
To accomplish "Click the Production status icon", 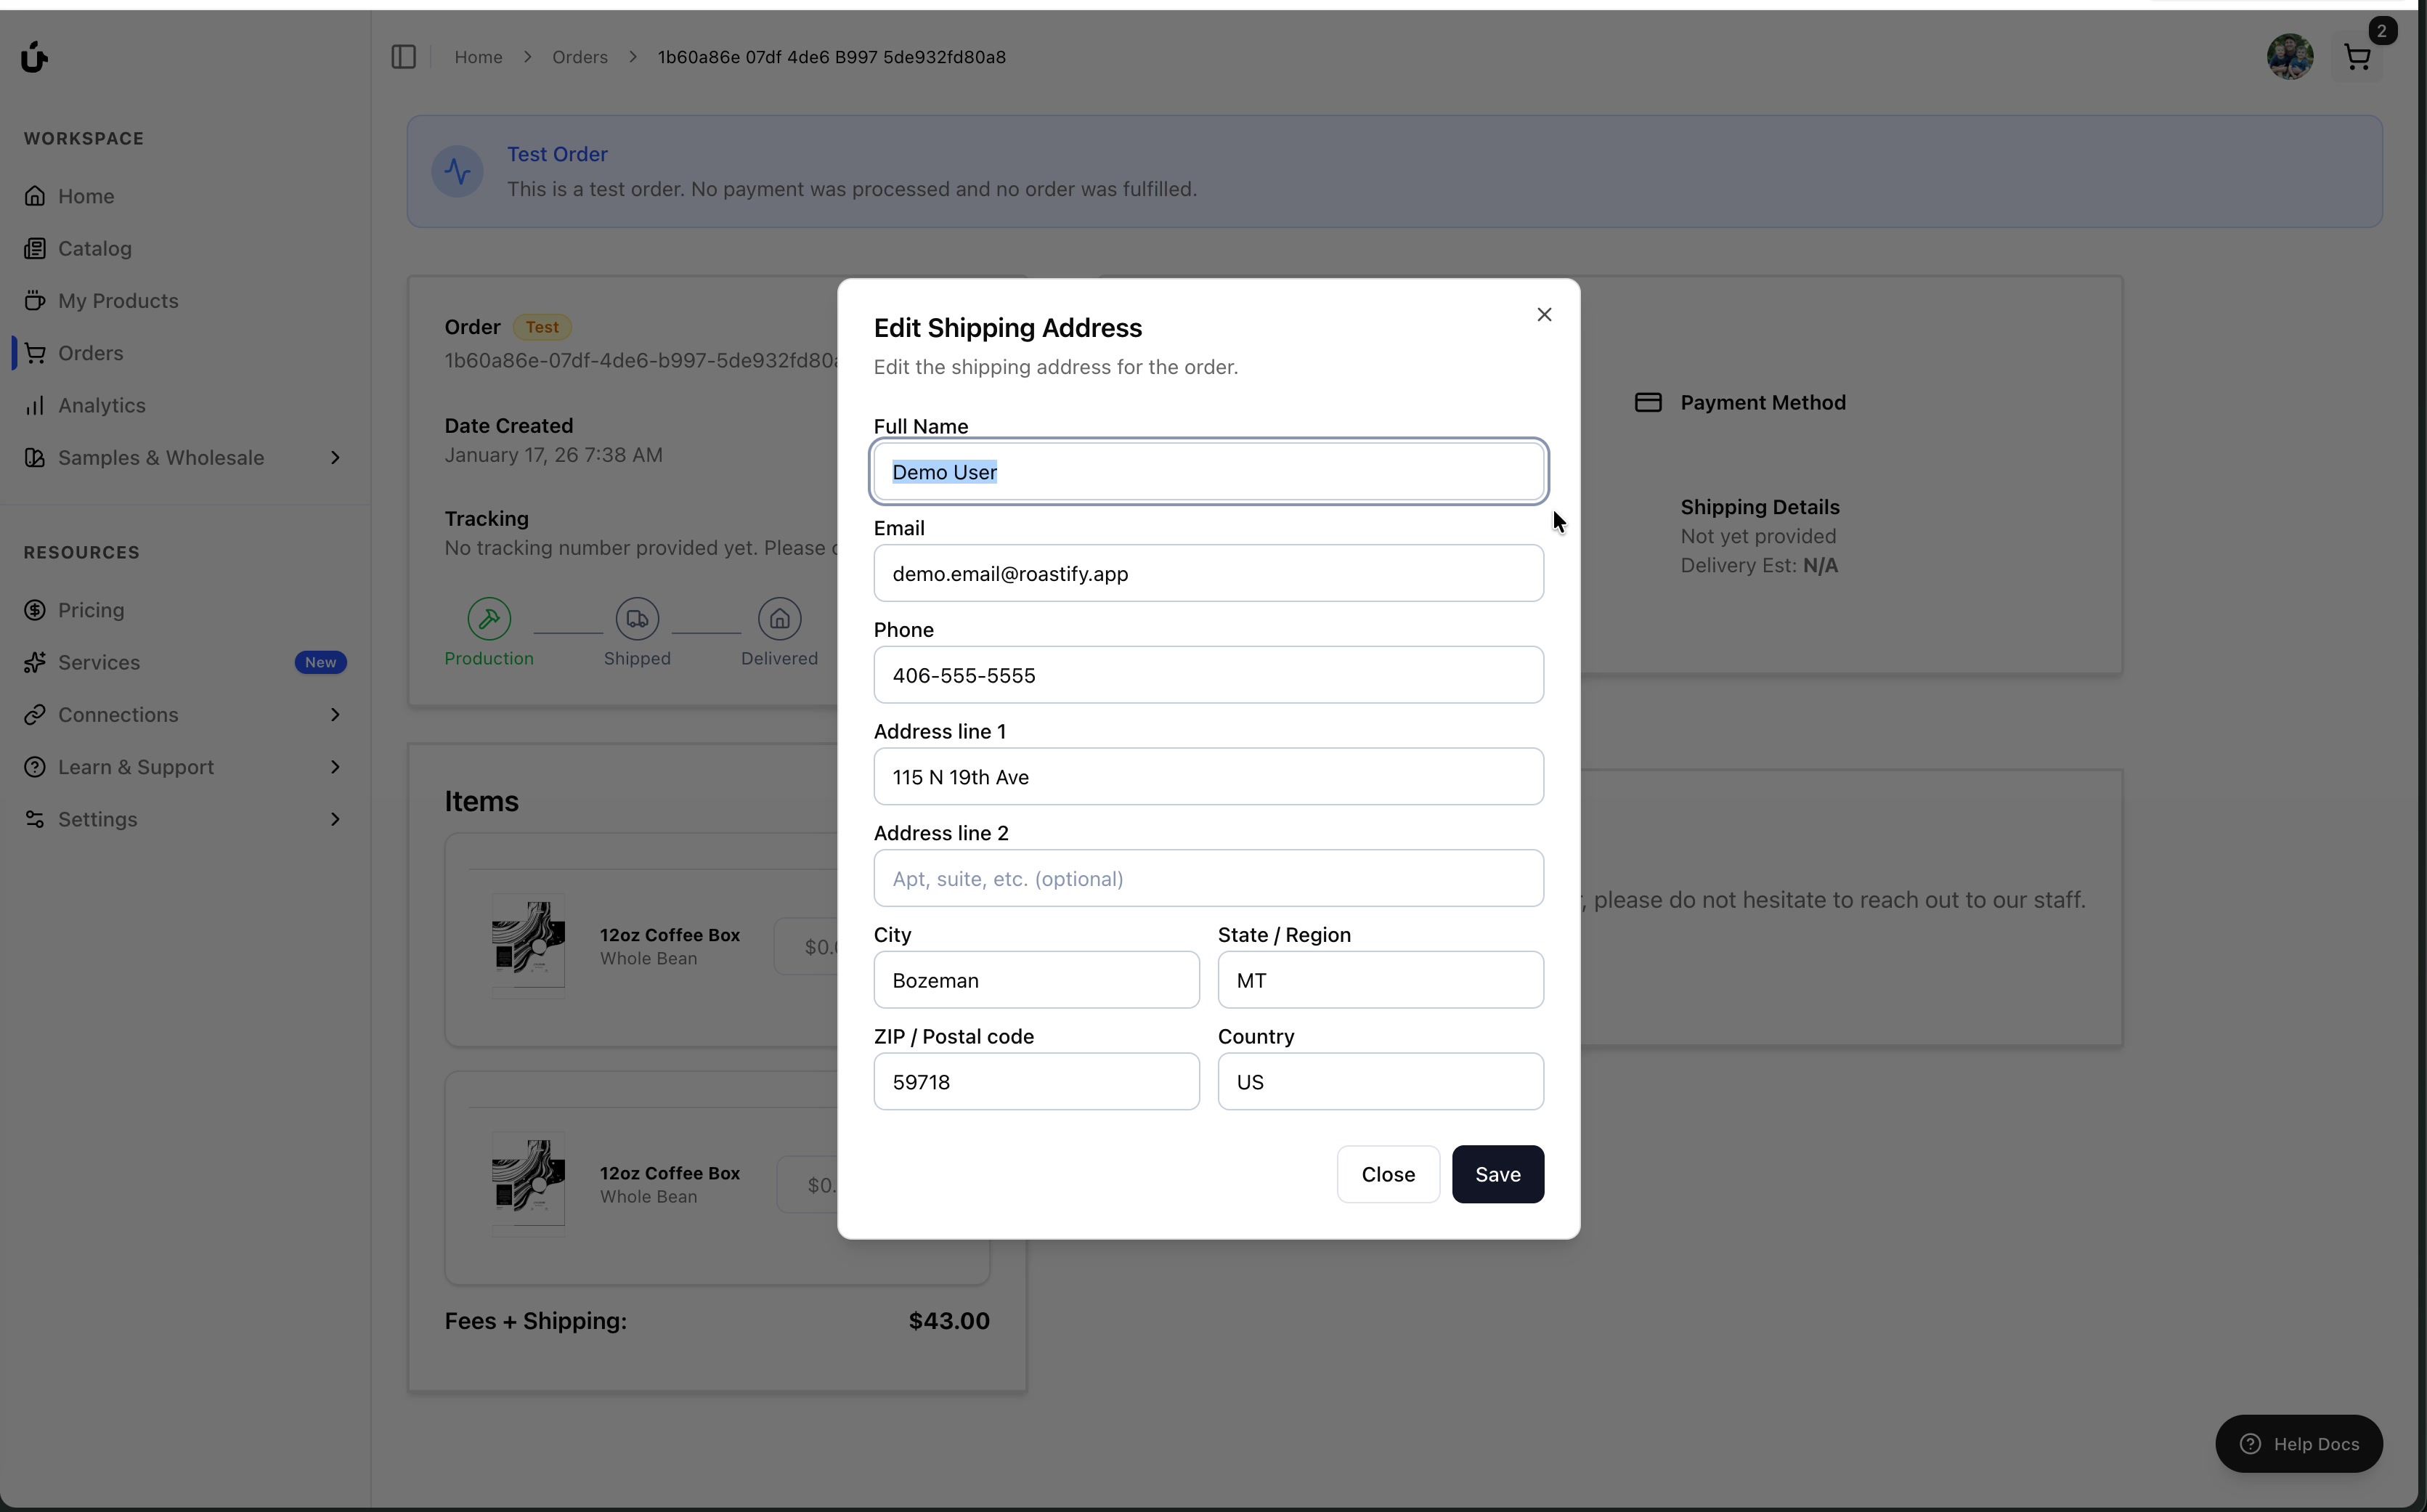I will point(489,619).
